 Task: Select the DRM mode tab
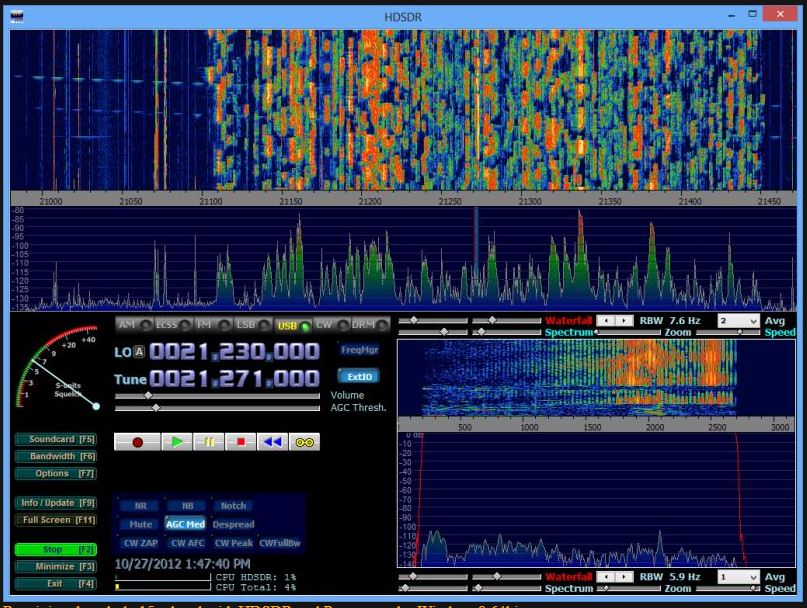(364, 324)
